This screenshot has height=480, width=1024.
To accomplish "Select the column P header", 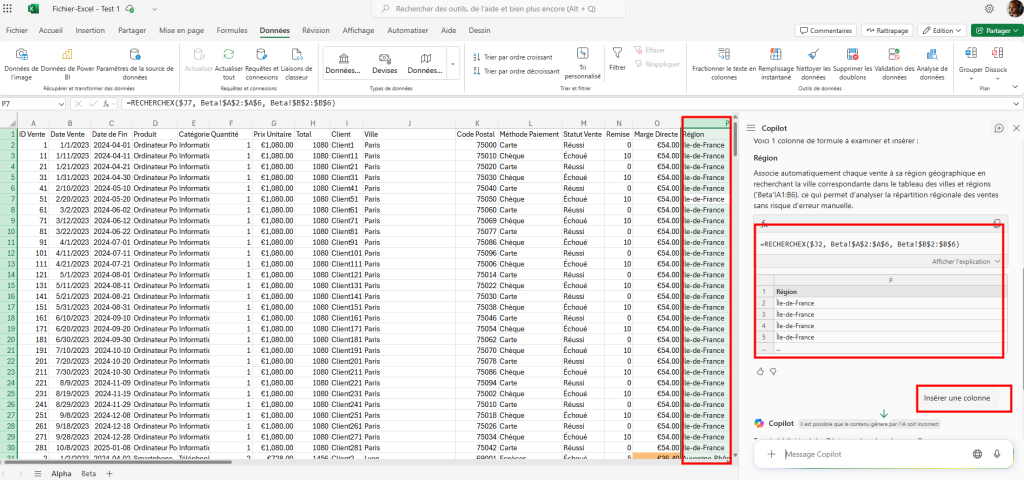I will pyautogui.click(x=707, y=122).
